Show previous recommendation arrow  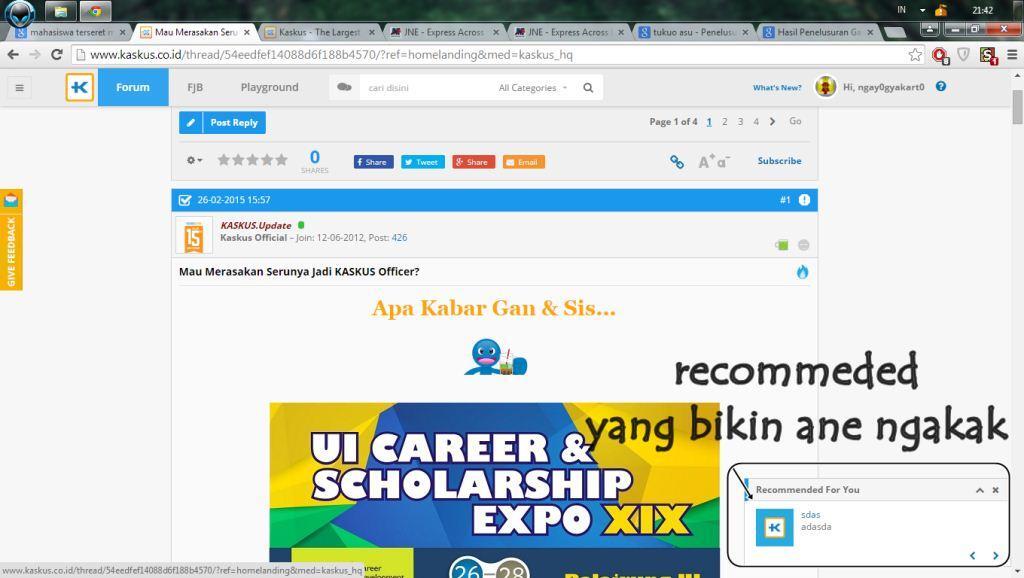pyautogui.click(x=972, y=556)
